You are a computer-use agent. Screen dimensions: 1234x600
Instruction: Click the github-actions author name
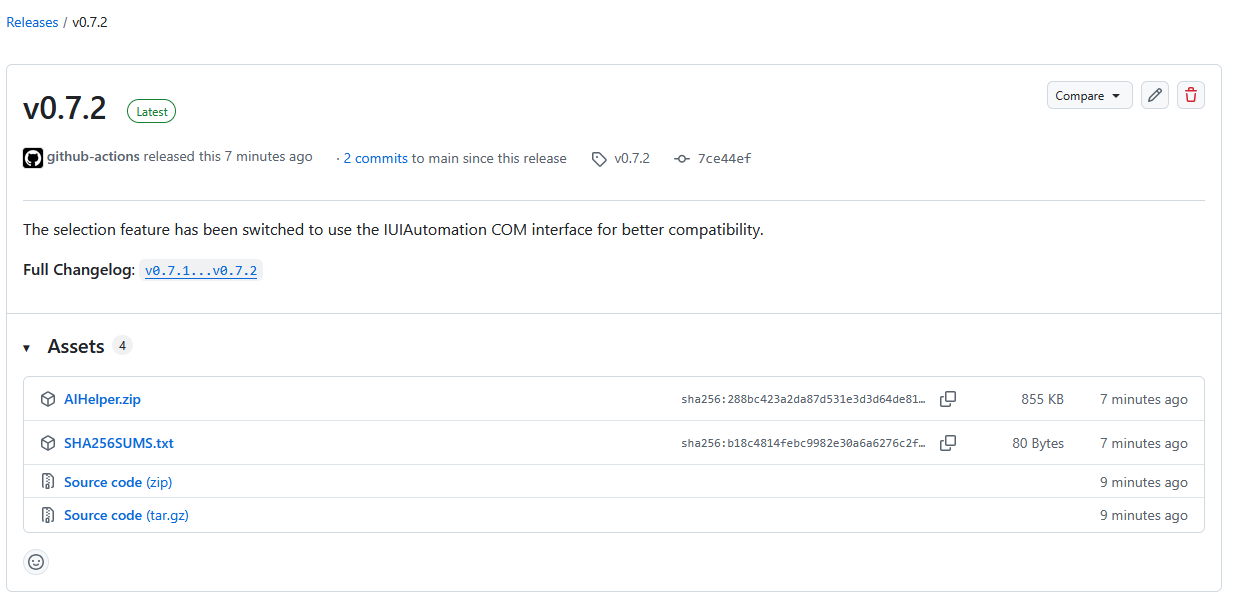point(93,157)
